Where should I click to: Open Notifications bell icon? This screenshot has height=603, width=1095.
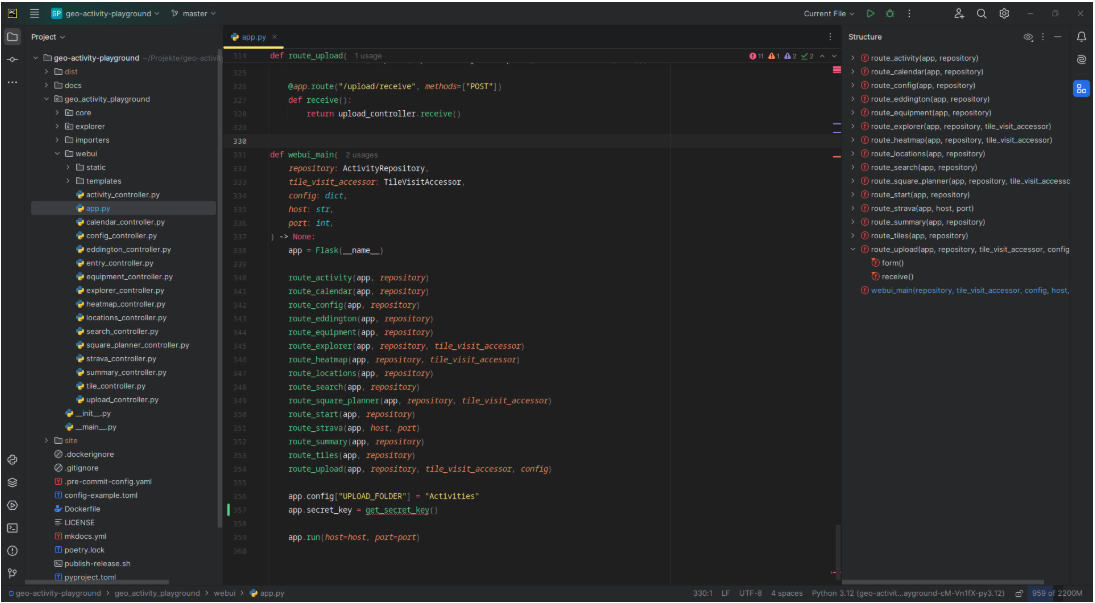click(x=1081, y=37)
